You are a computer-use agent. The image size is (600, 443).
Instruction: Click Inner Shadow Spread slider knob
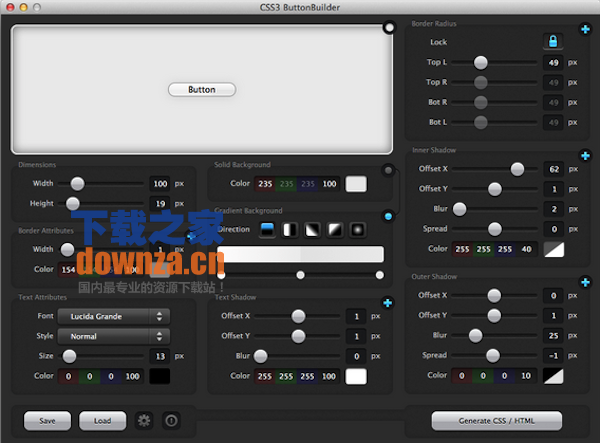pyautogui.click(x=495, y=229)
